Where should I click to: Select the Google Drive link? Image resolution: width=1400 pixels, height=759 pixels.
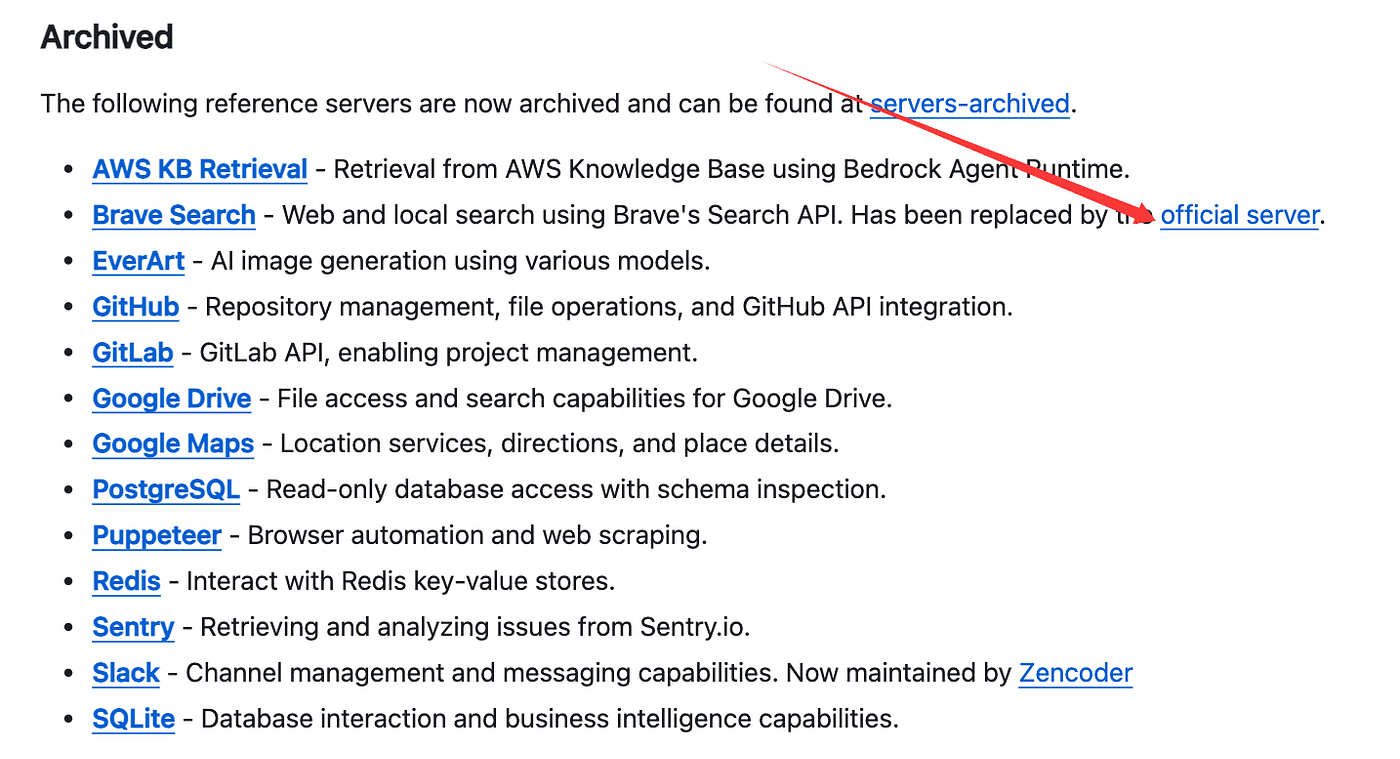[171, 398]
